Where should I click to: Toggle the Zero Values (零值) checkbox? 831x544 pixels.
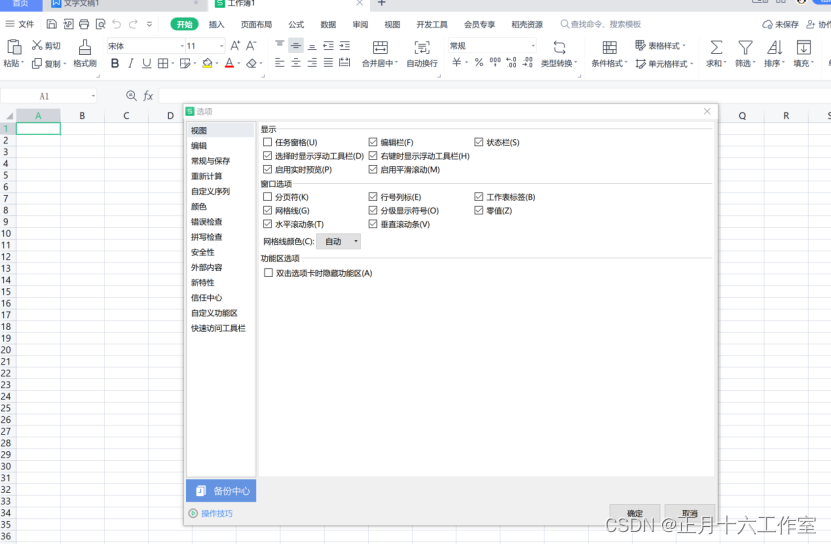[479, 210]
